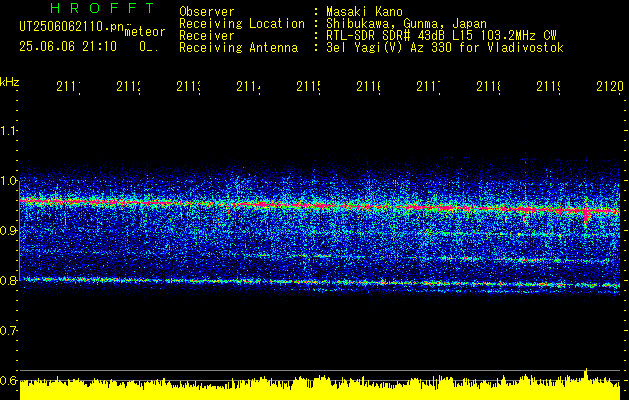This screenshot has height=400, width=629.
Task: Click the 2115 time axis marker
Action: tap(308, 86)
